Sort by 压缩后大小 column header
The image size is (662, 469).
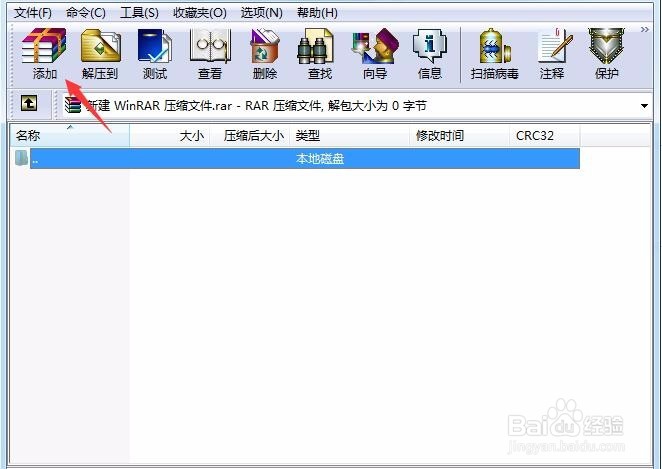(250, 136)
